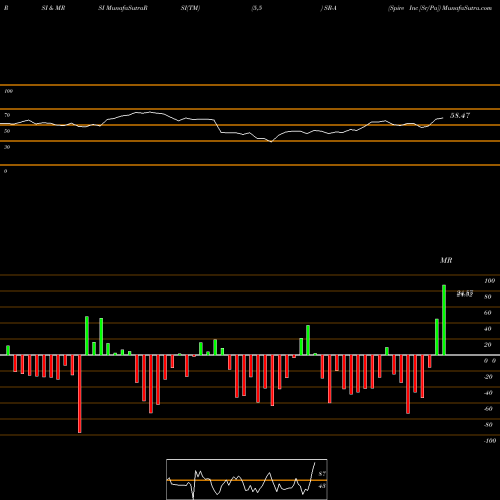
Task: Click the -100 label on the MR axis
Action: (x=490, y=441)
